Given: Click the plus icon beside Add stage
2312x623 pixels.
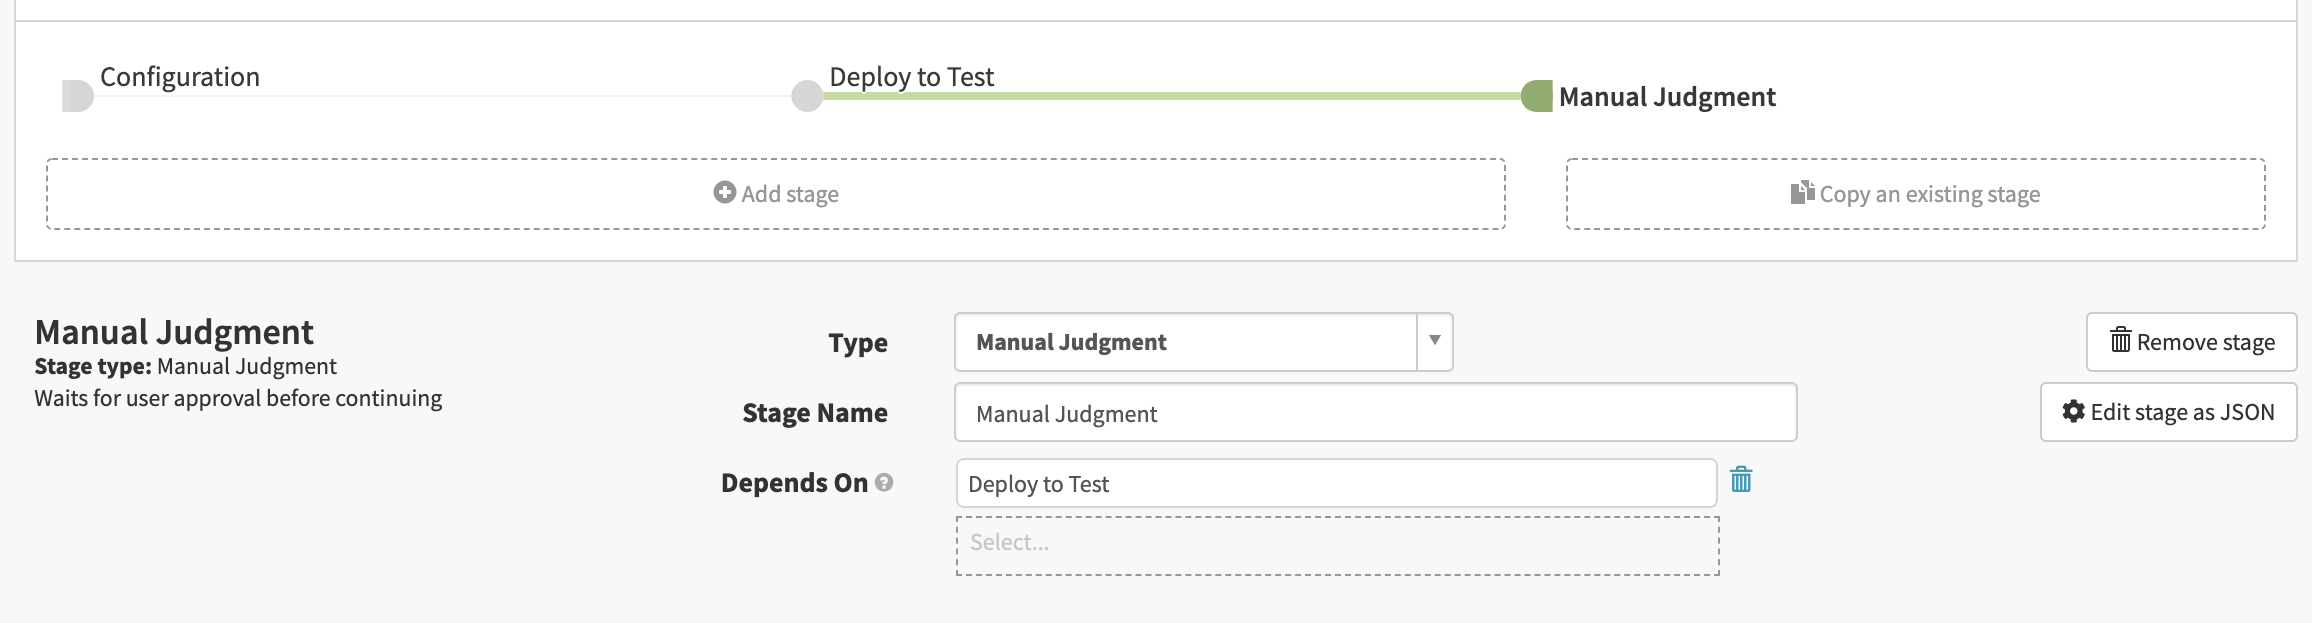Looking at the screenshot, I should [x=724, y=192].
